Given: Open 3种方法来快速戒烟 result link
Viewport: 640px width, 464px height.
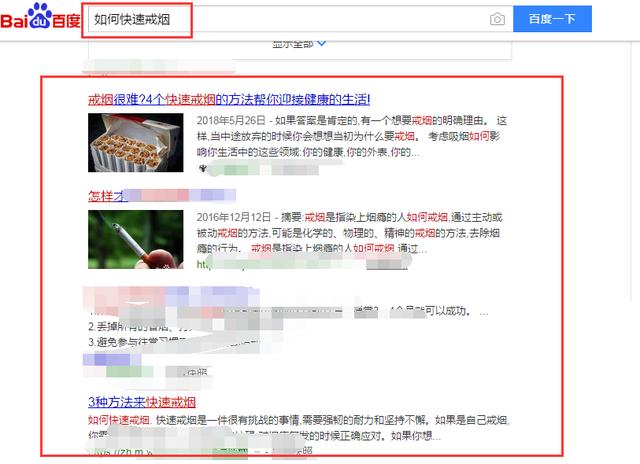Looking at the screenshot, I should point(142,402).
